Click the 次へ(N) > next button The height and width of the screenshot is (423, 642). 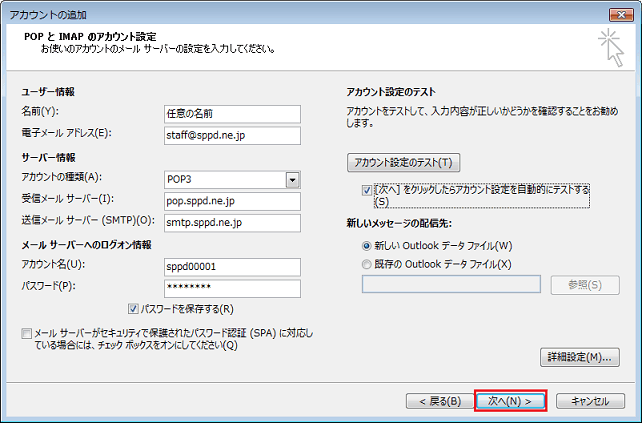tap(510, 401)
